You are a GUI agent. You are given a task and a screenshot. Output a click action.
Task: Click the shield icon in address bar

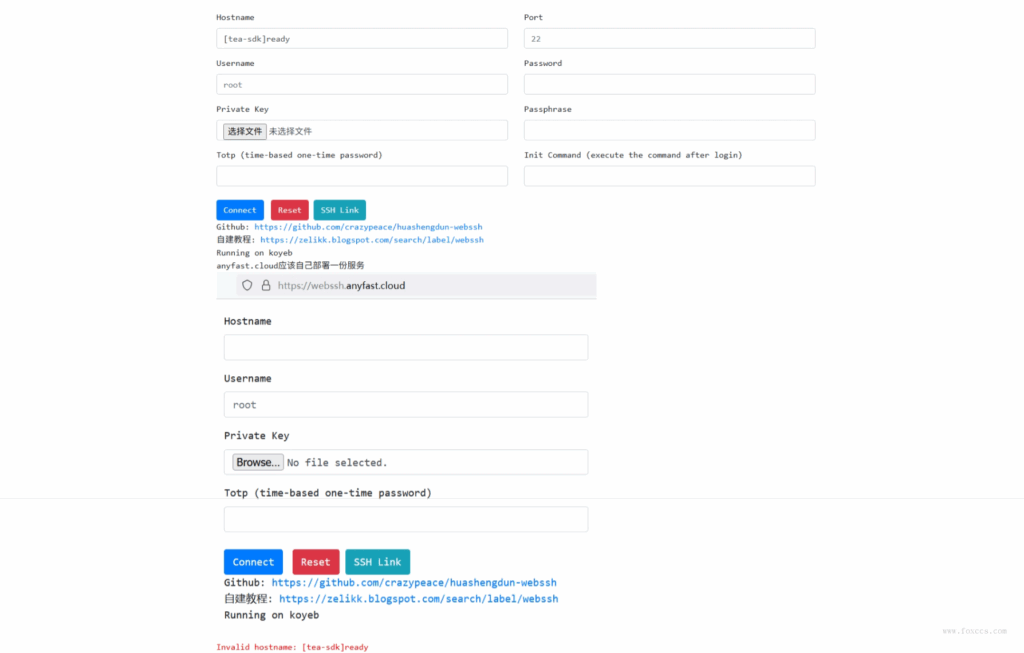[x=247, y=285]
